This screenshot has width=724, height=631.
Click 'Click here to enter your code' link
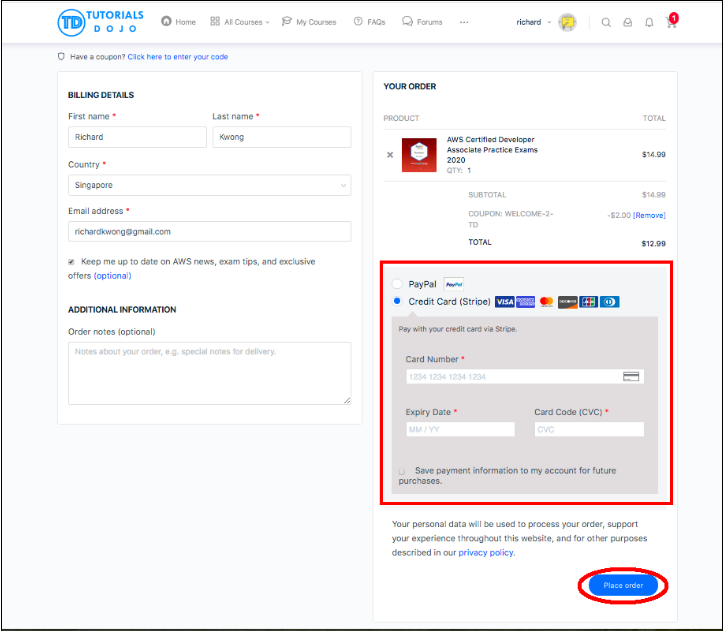tap(178, 57)
